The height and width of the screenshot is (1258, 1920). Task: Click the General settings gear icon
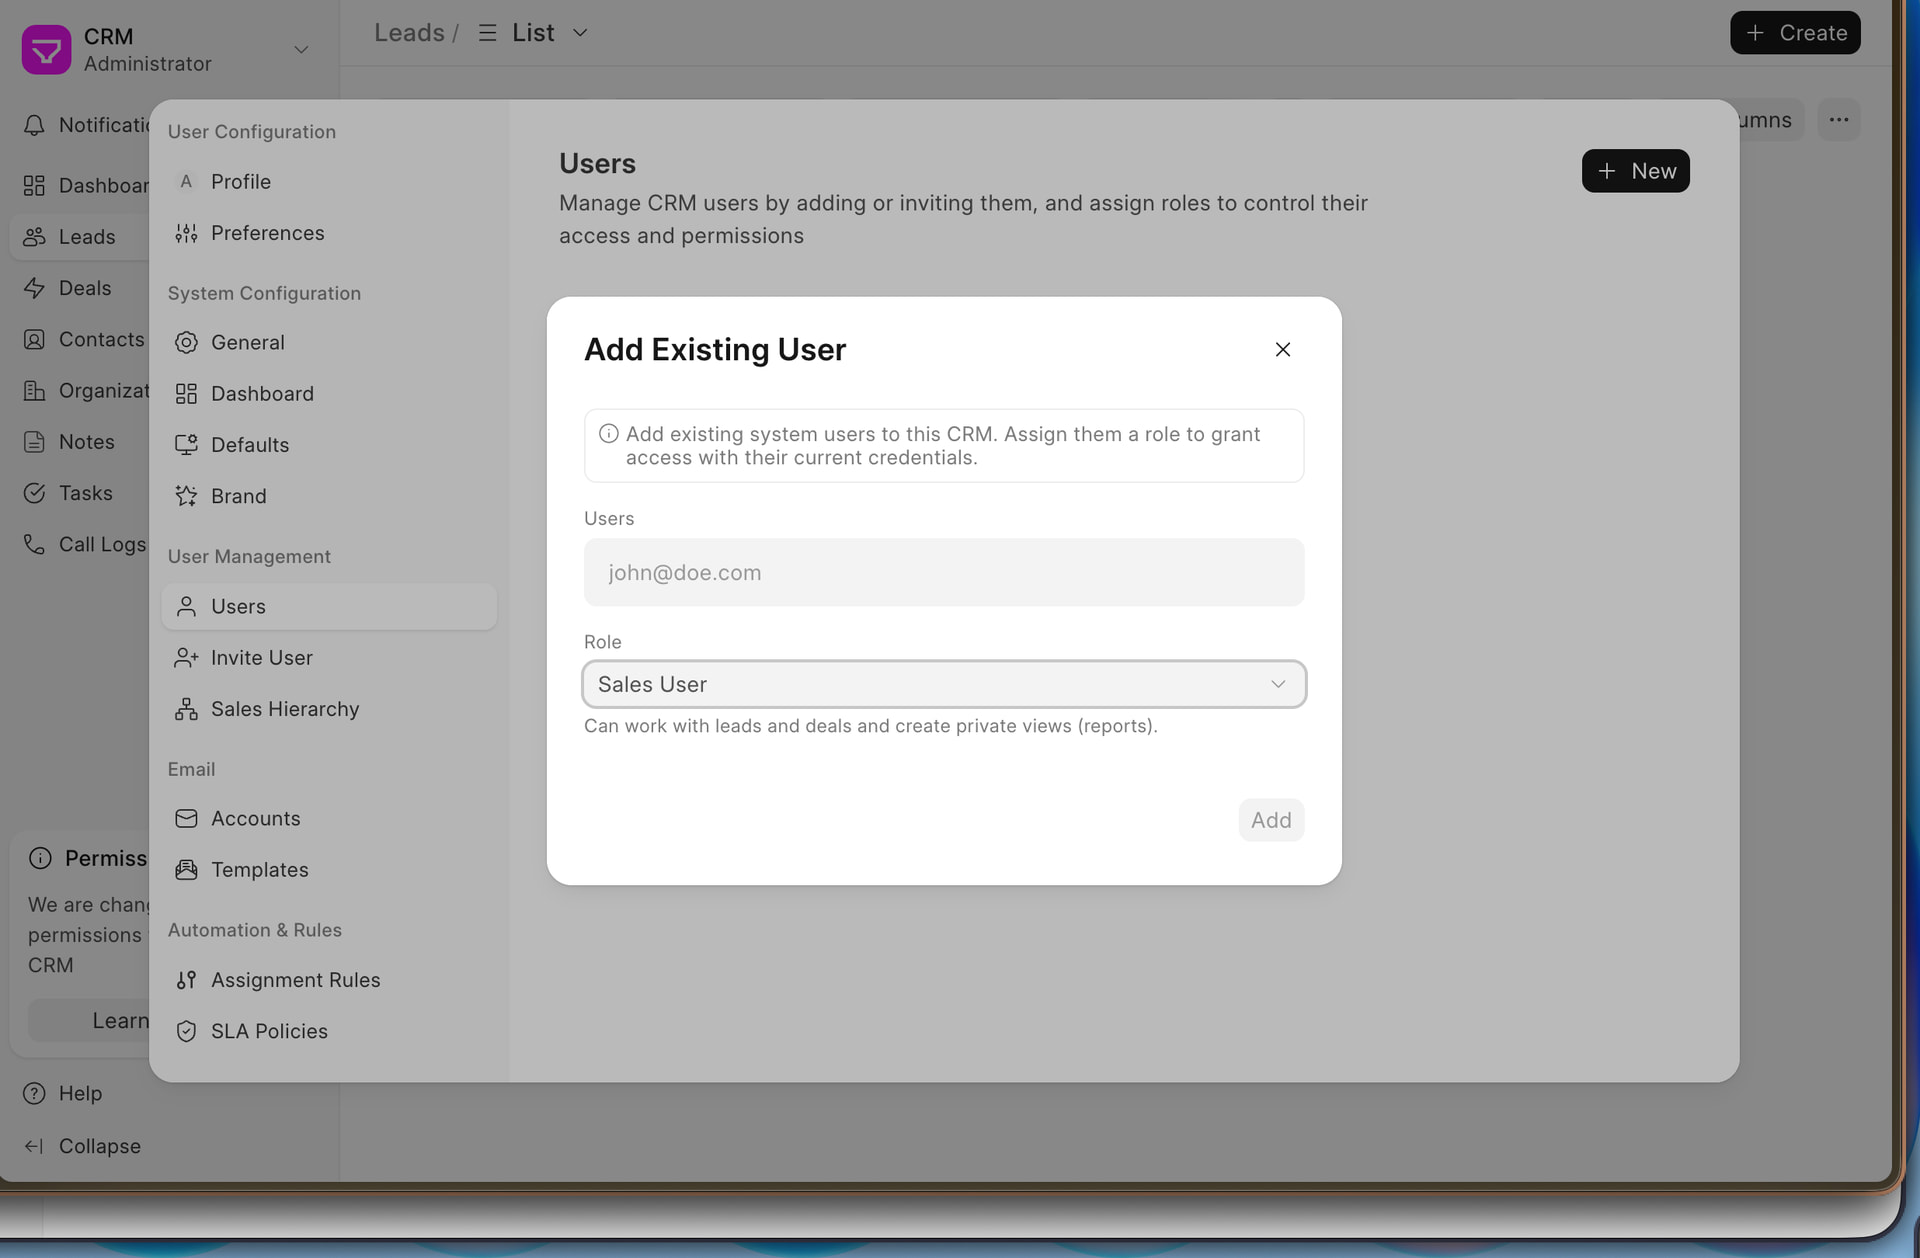pyautogui.click(x=186, y=342)
